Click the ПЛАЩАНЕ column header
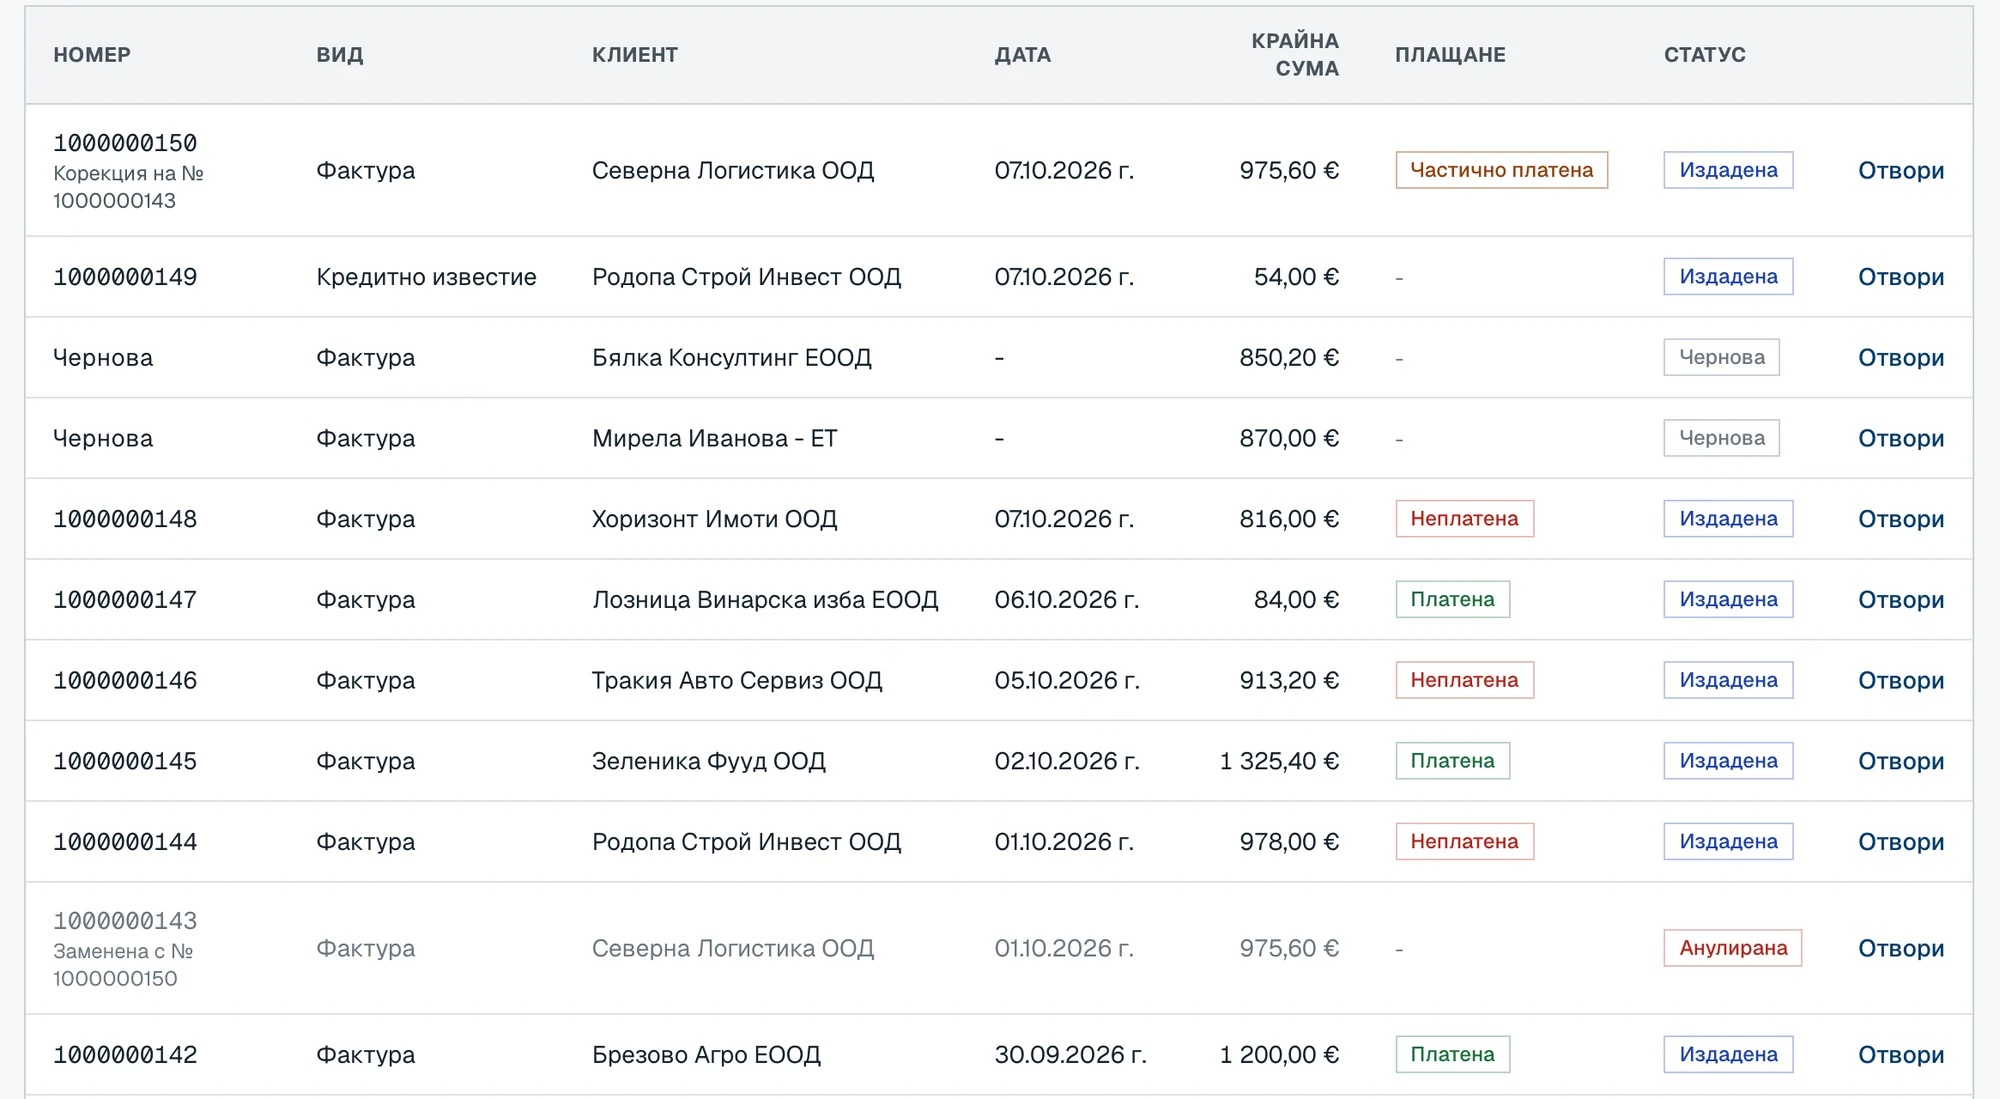This screenshot has width=2000, height=1099. click(x=1450, y=55)
